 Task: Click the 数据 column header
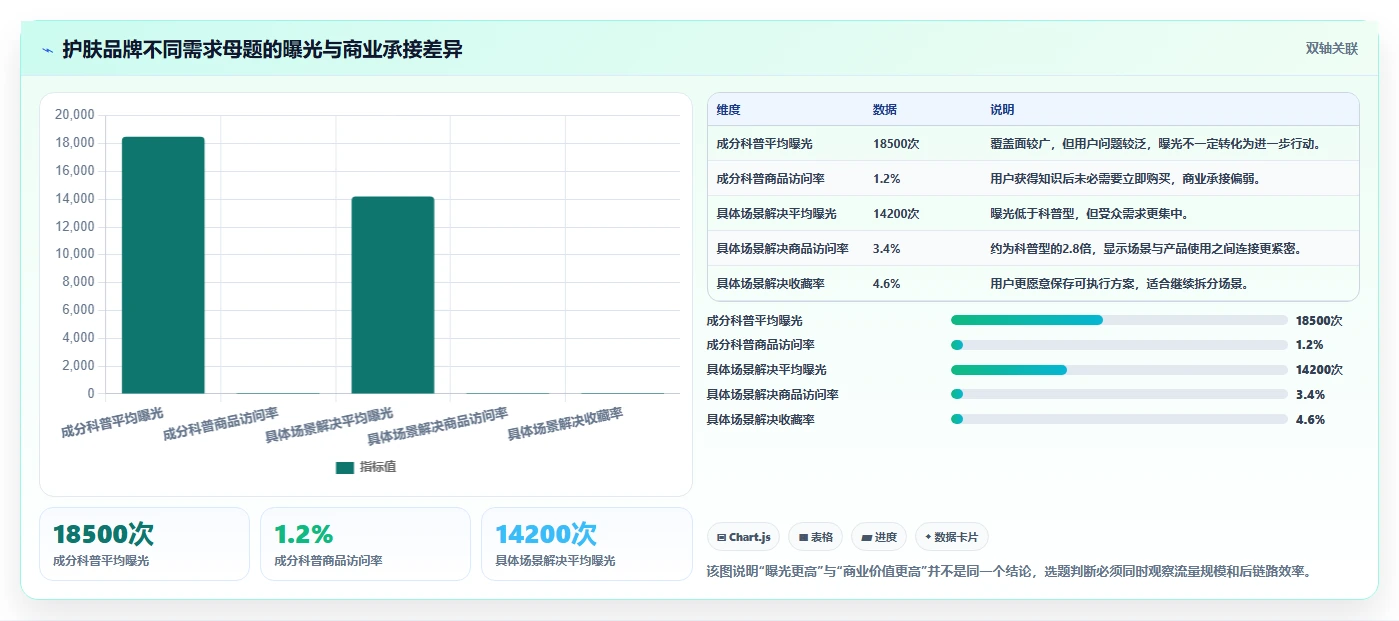coord(885,110)
